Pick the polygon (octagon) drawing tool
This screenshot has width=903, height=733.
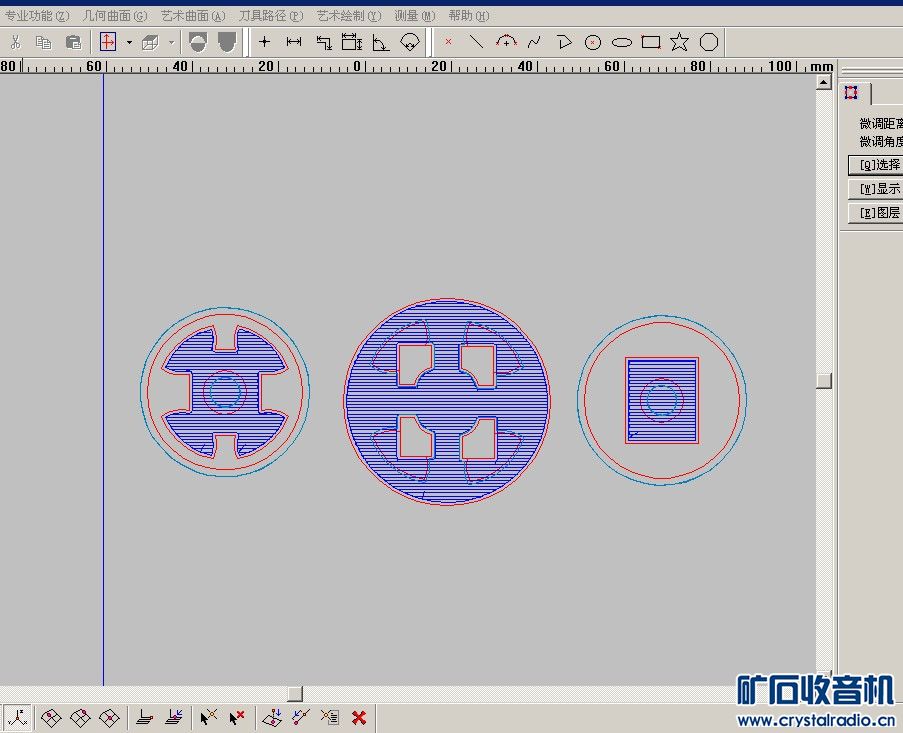pyautogui.click(x=709, y=42)
